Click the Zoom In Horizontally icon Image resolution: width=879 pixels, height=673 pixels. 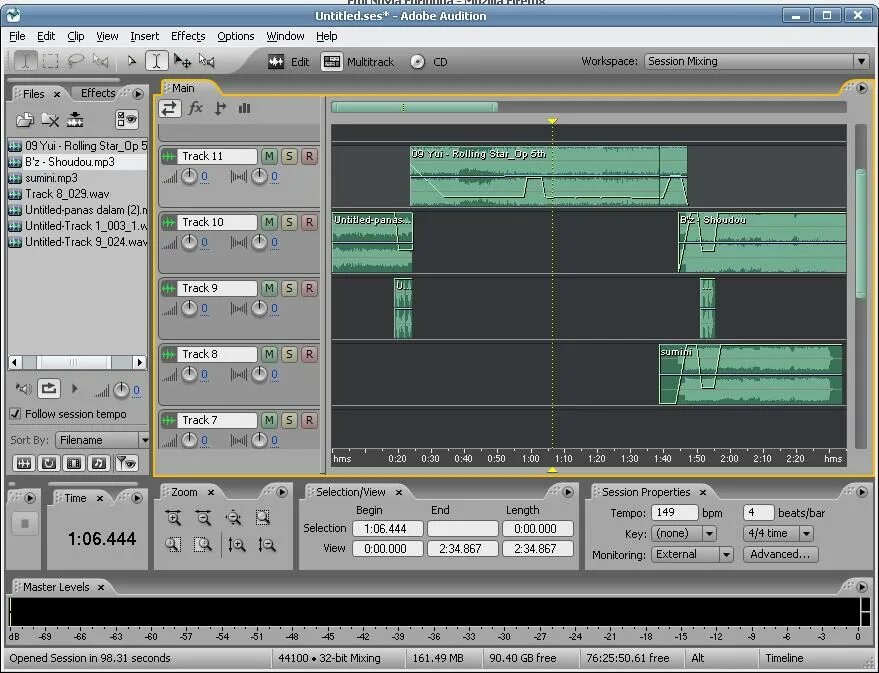(x=173, y=516)
